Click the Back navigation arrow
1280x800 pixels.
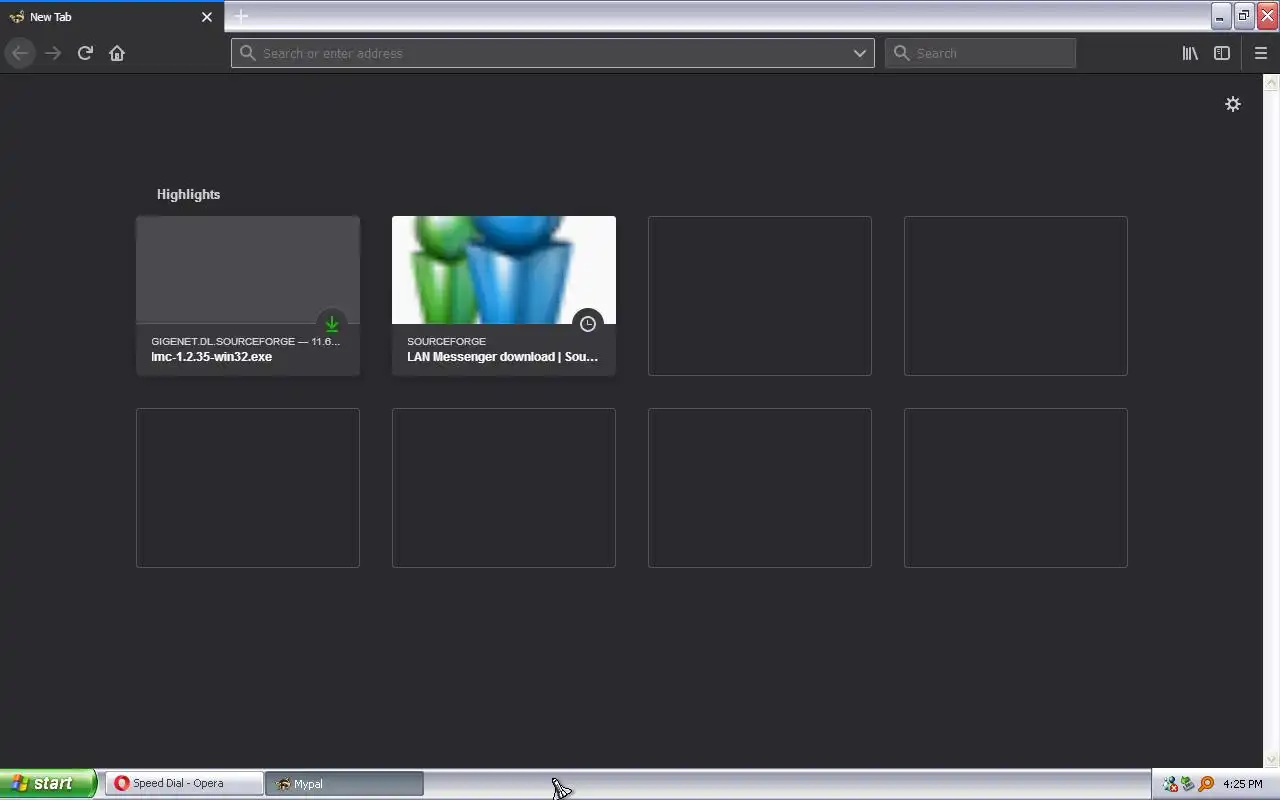(20, 53)
